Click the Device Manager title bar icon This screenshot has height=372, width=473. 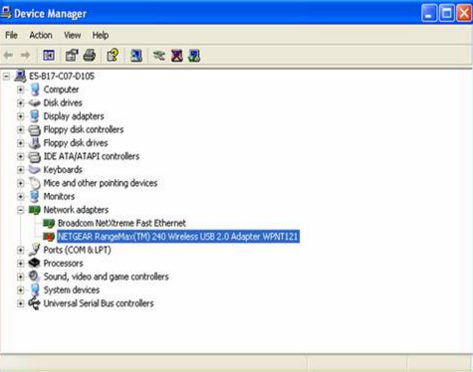pyautogui.click(x=6, y=13)
